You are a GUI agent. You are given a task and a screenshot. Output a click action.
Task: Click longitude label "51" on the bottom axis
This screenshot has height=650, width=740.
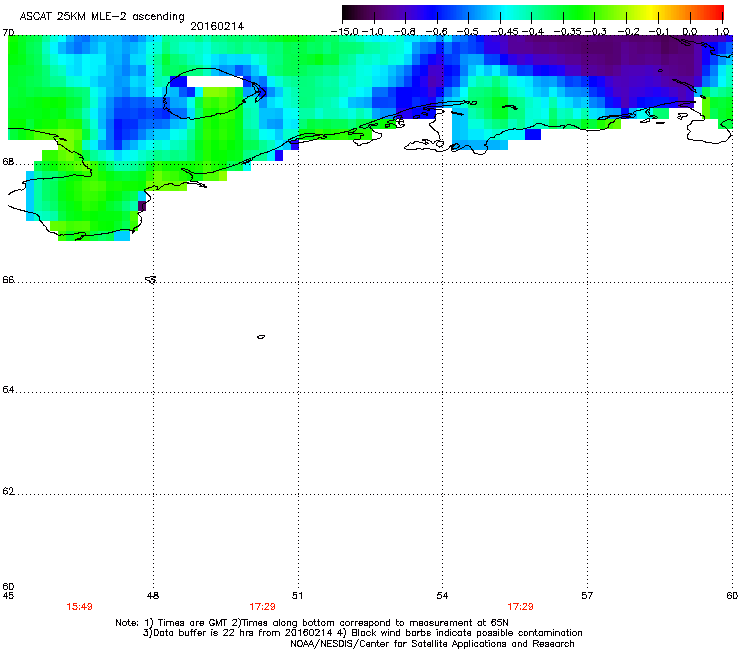point(297,596)
